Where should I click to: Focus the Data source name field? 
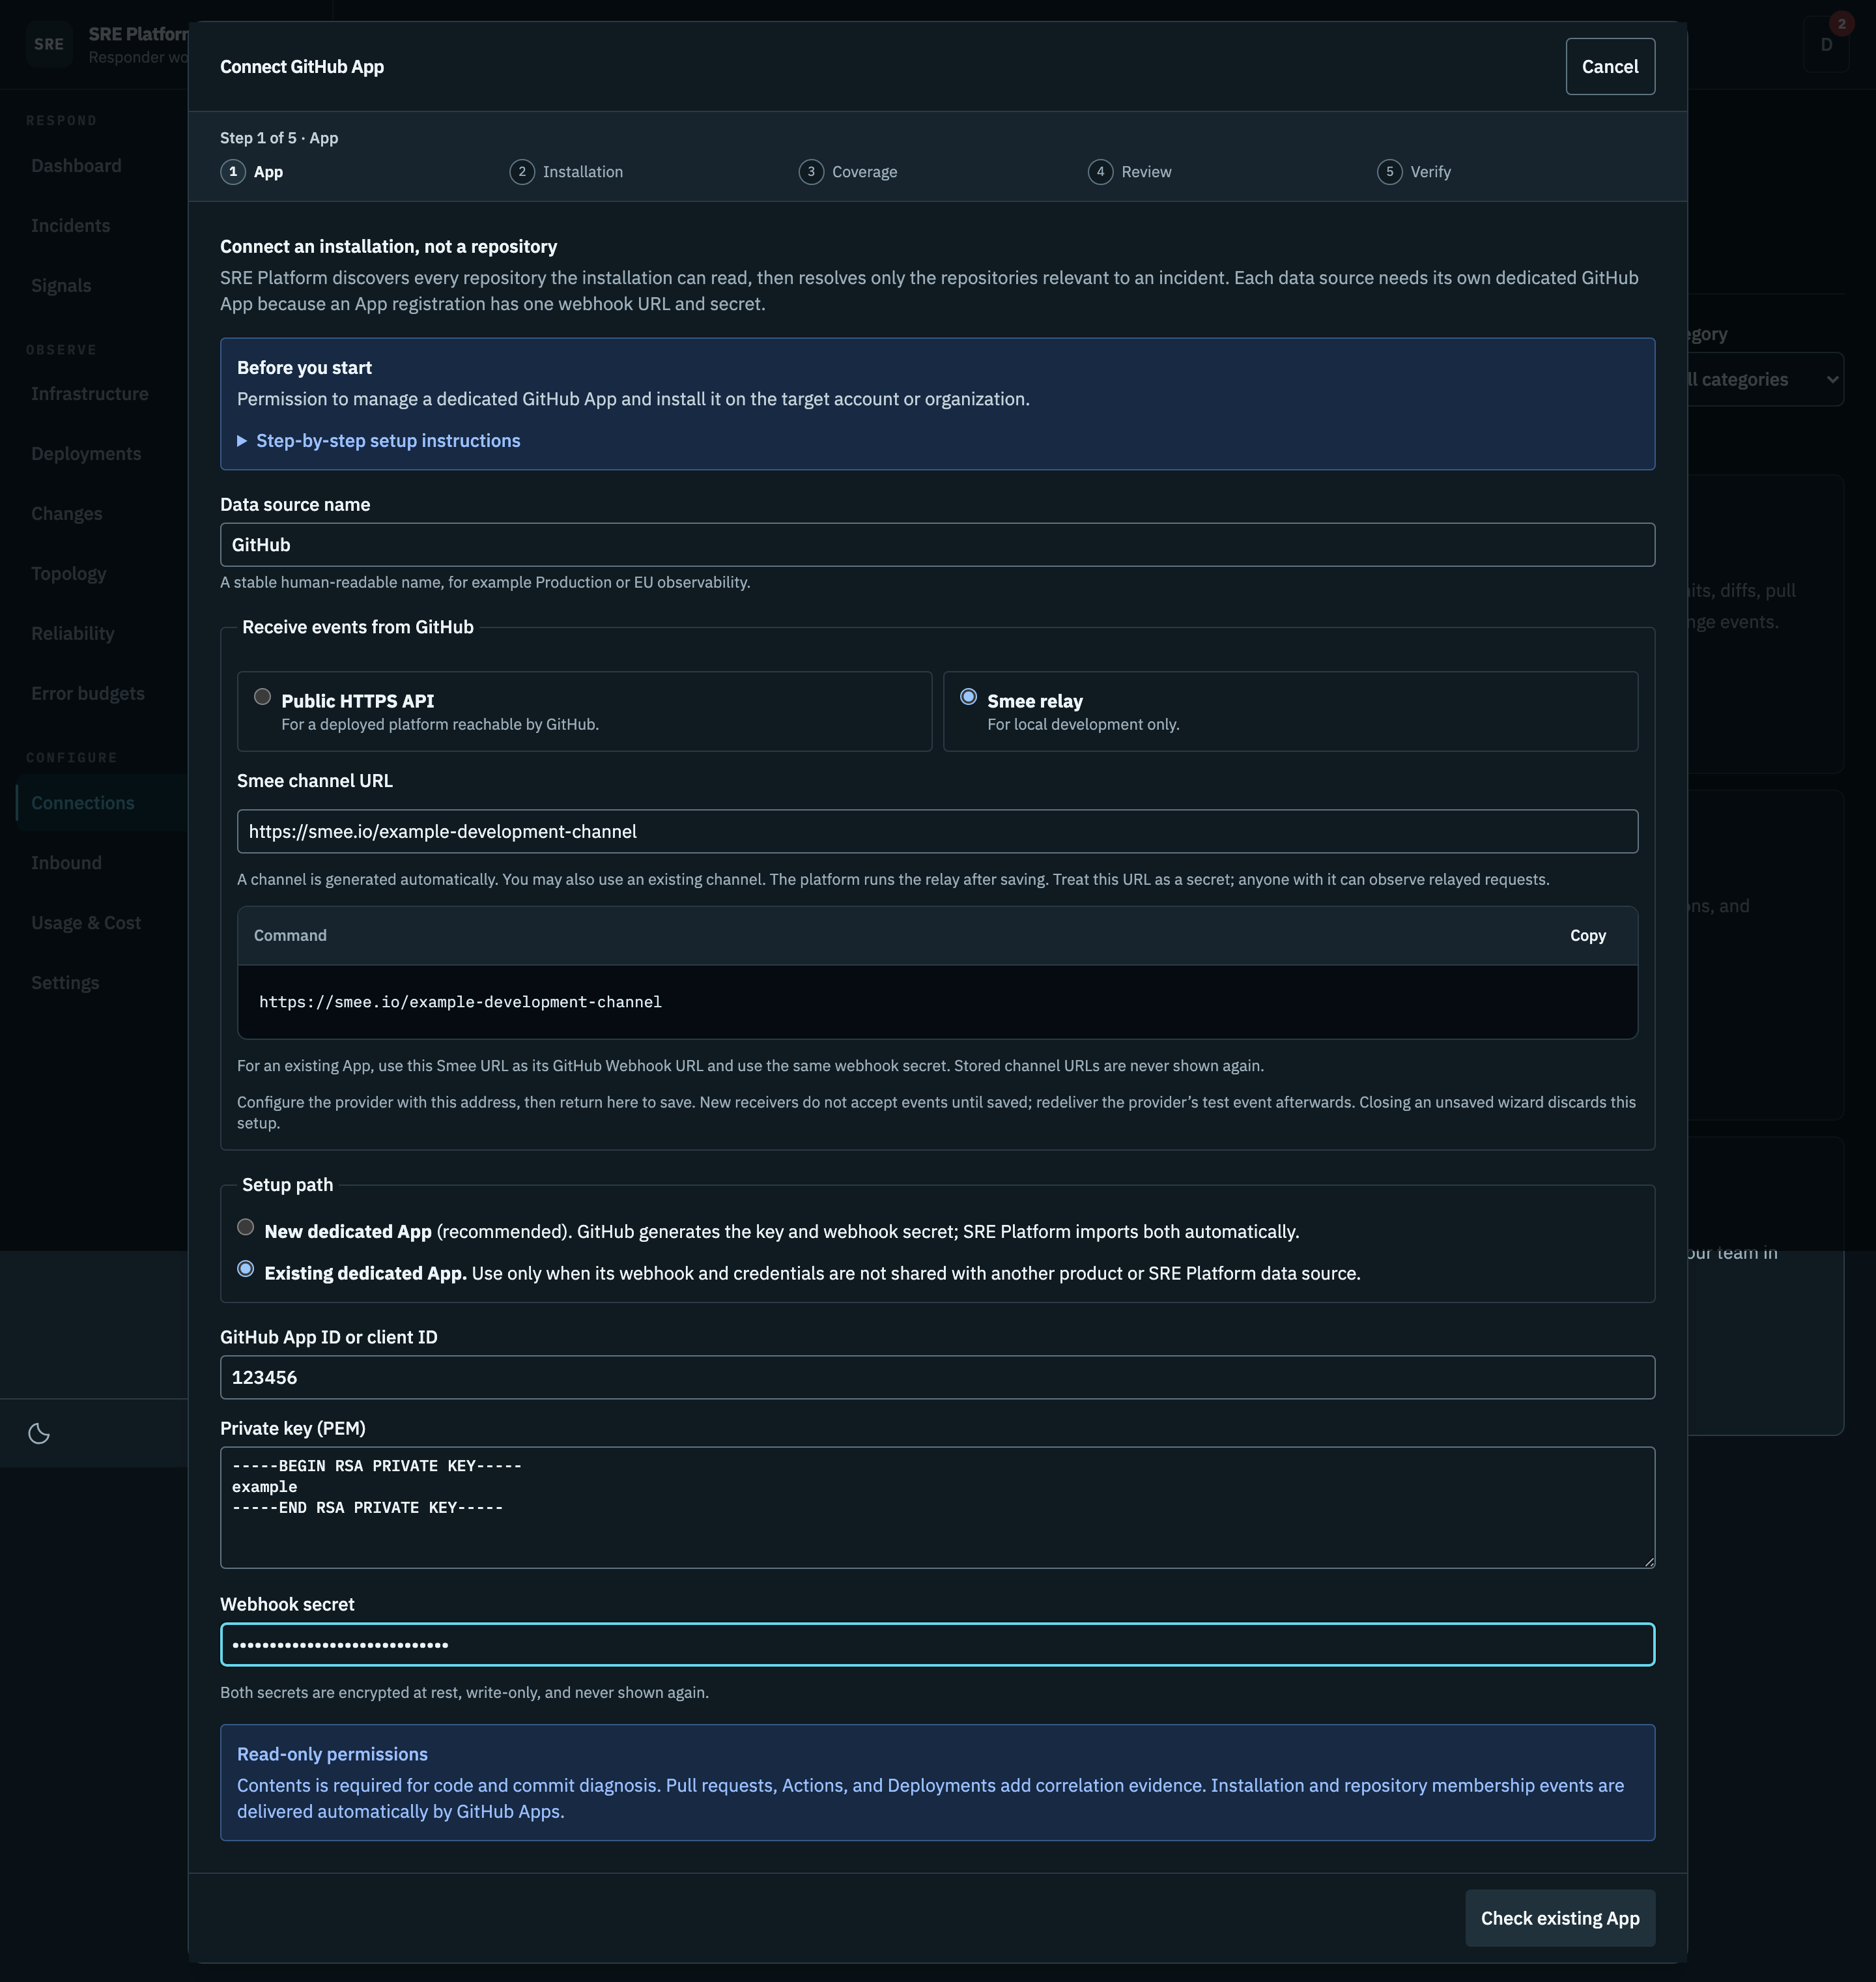point(937,545)
